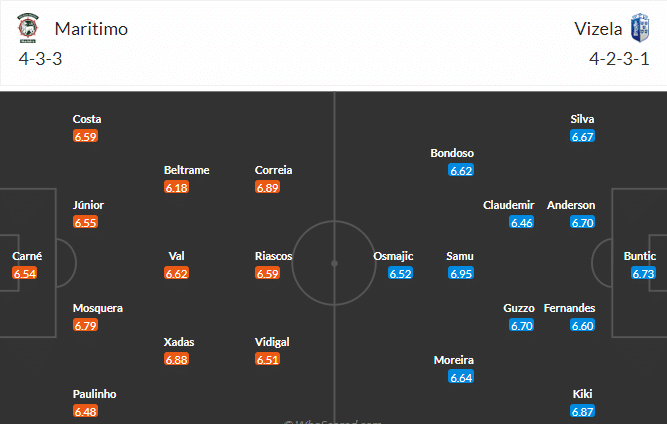Select Vizela player Bondoso
Viewport: 667px width, 424px height.
pyautogui.click(x=452, y=153)
